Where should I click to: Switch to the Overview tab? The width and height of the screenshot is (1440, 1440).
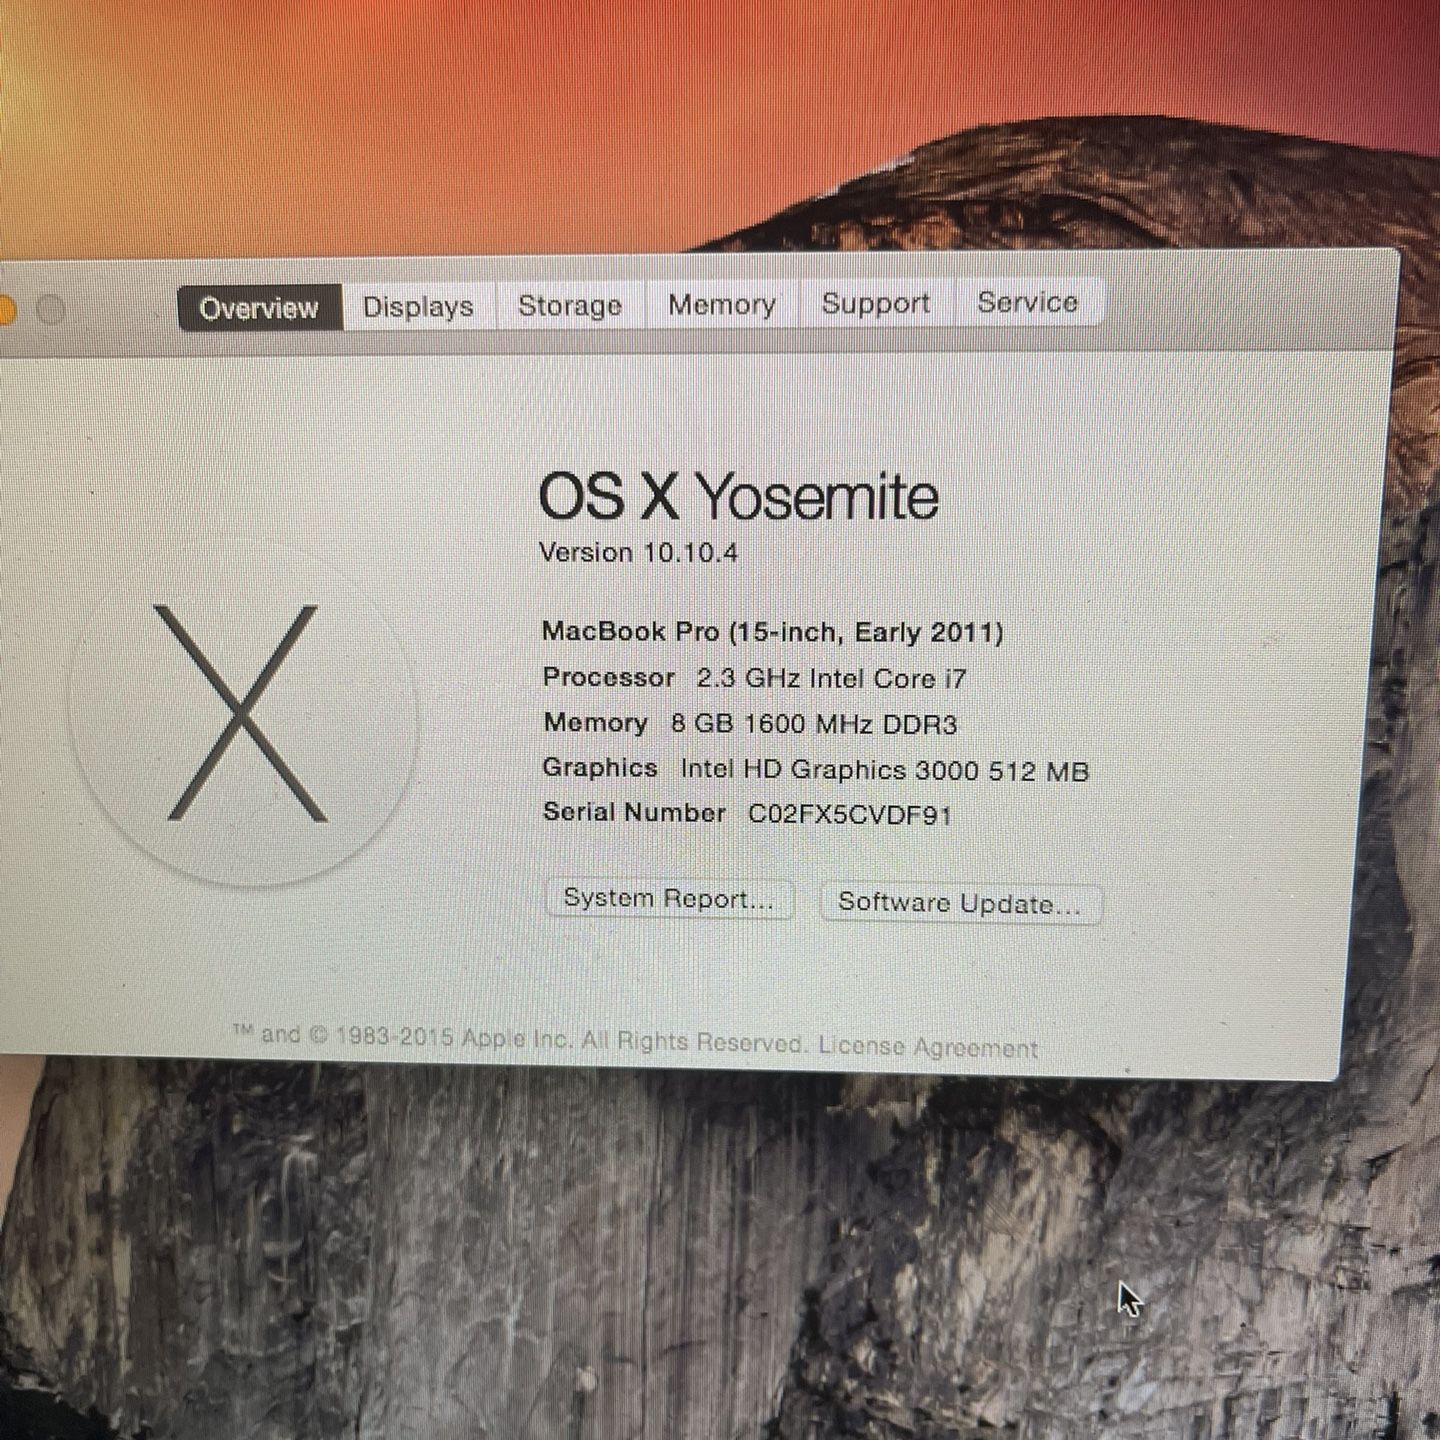[259, 307]
